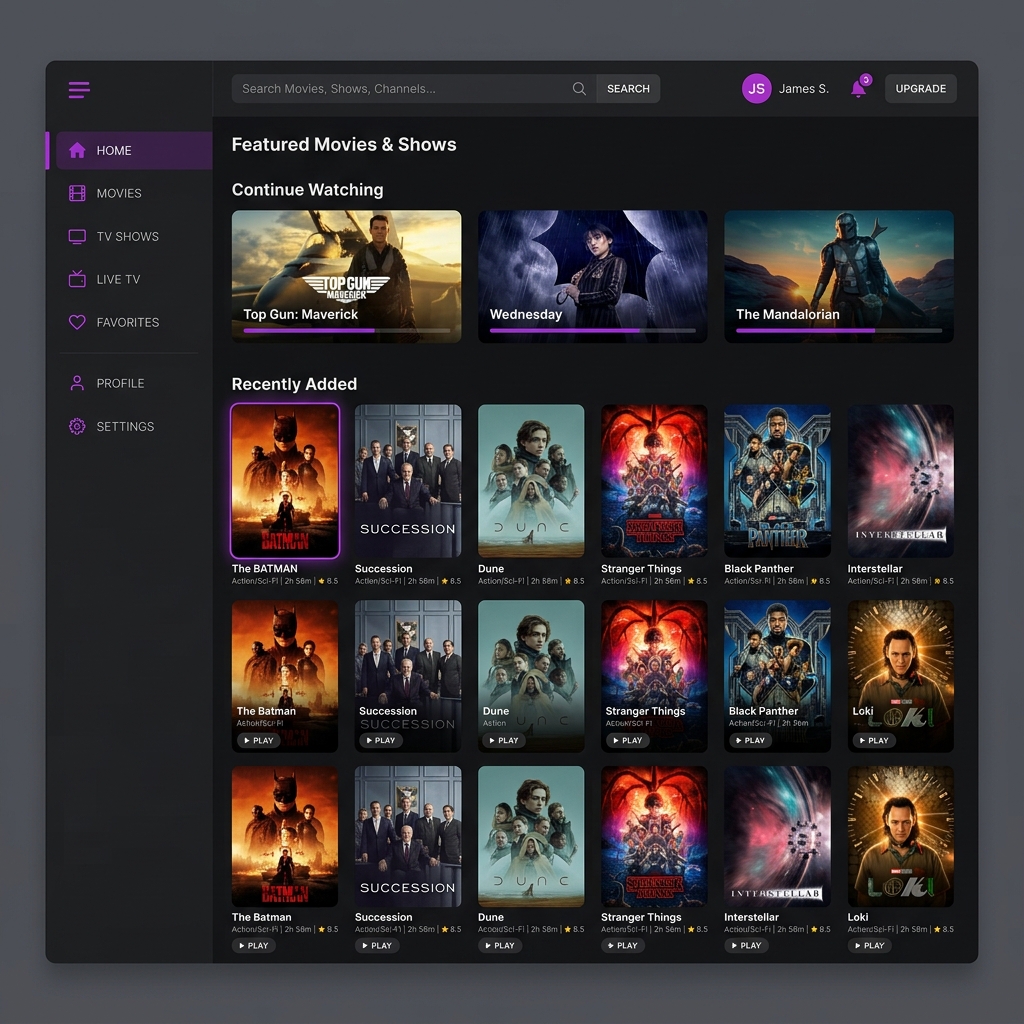Focus the Search Movies, Shows, Channels field
This screenshot has width=1024, height=1024.
click(x=413, y=89)
